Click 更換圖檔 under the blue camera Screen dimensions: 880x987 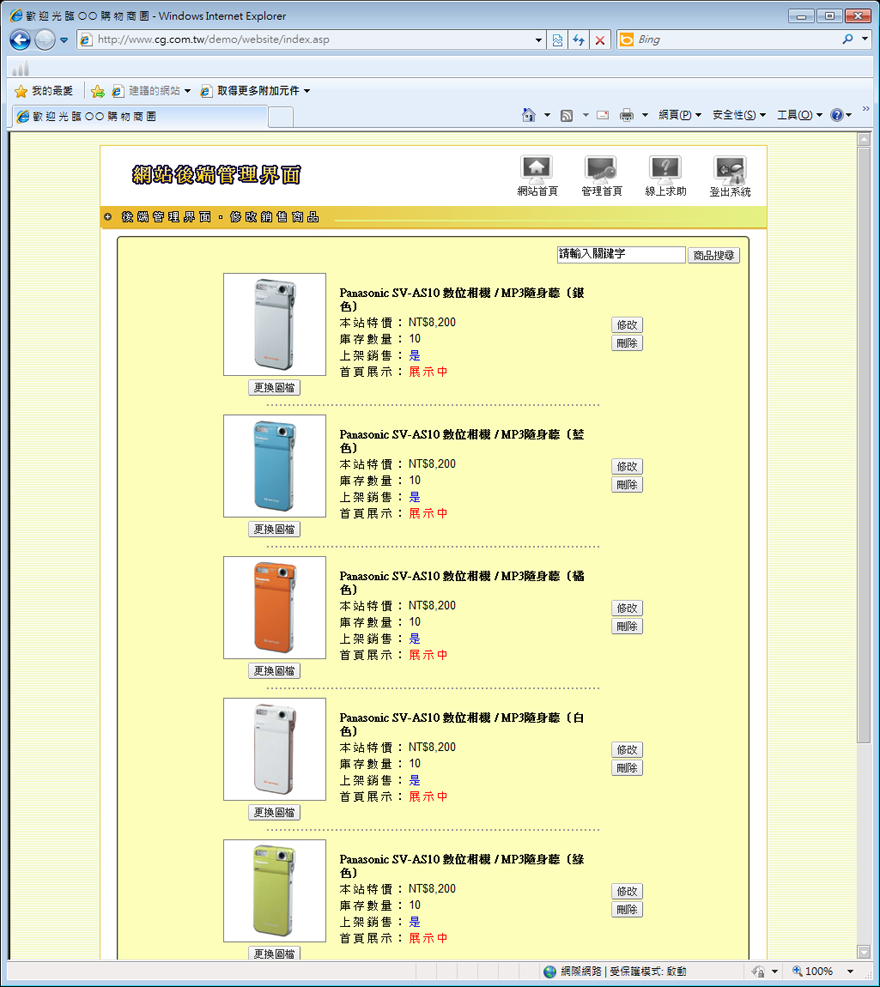274,529
